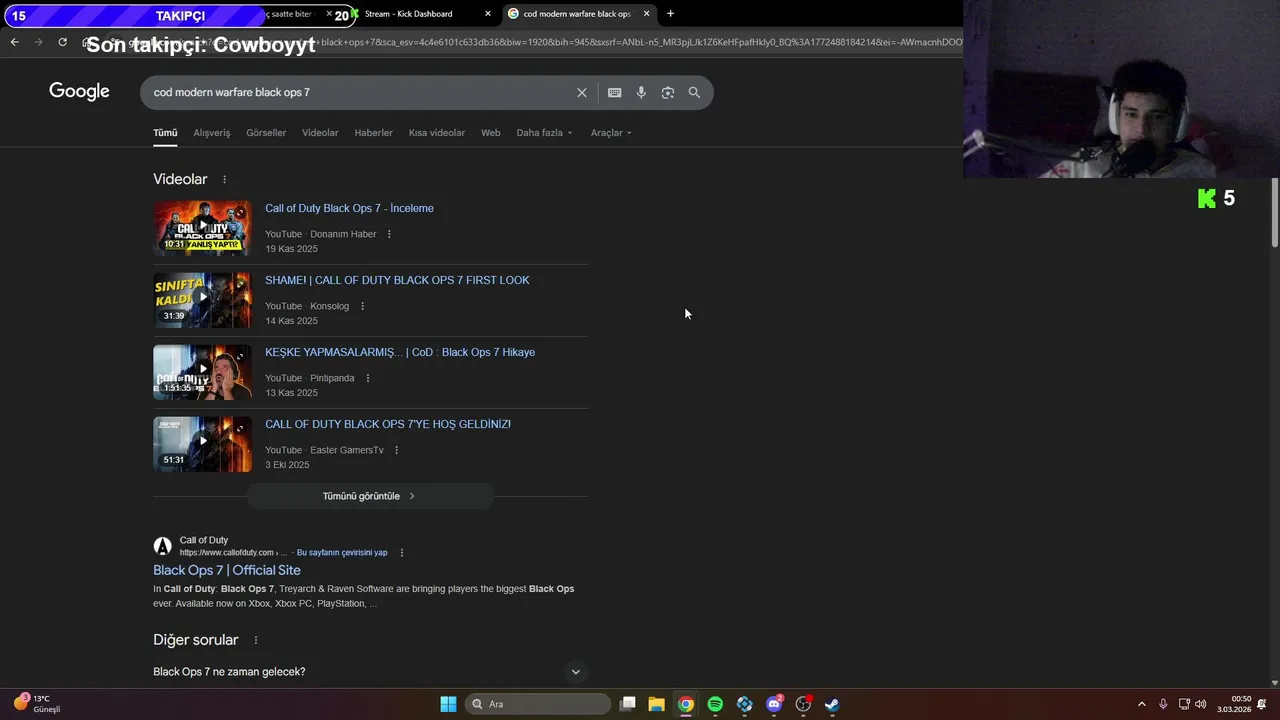Expand the Daha fazla dropdown

[545, 133]
